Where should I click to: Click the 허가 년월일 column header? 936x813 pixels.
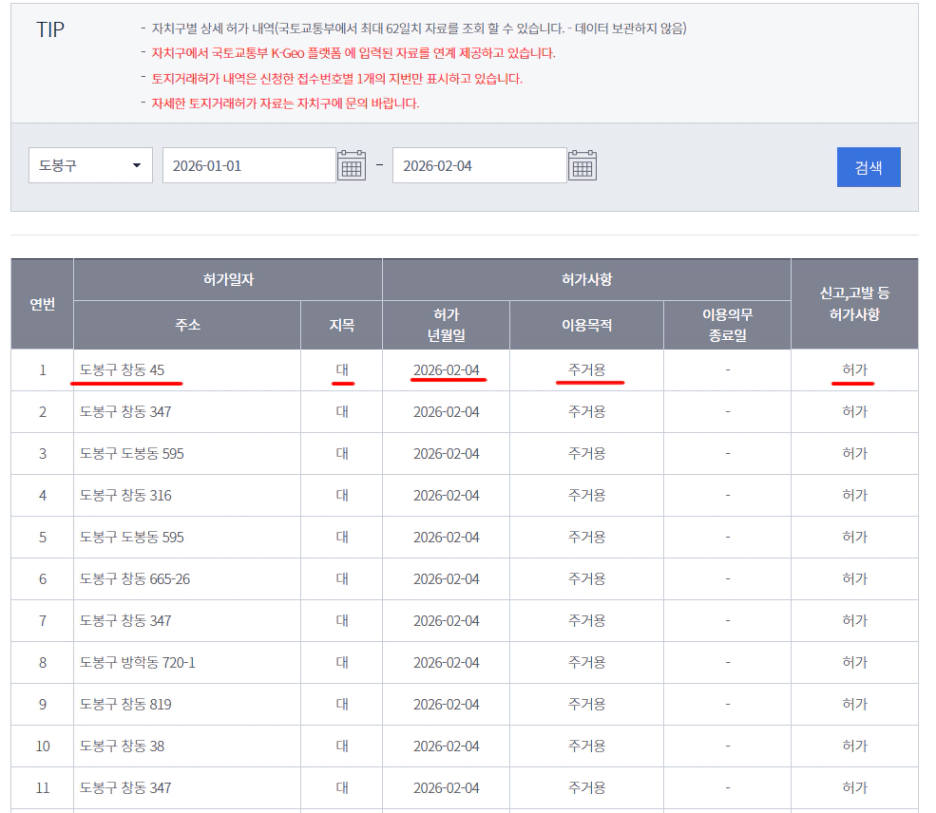[x=446, y=325]
